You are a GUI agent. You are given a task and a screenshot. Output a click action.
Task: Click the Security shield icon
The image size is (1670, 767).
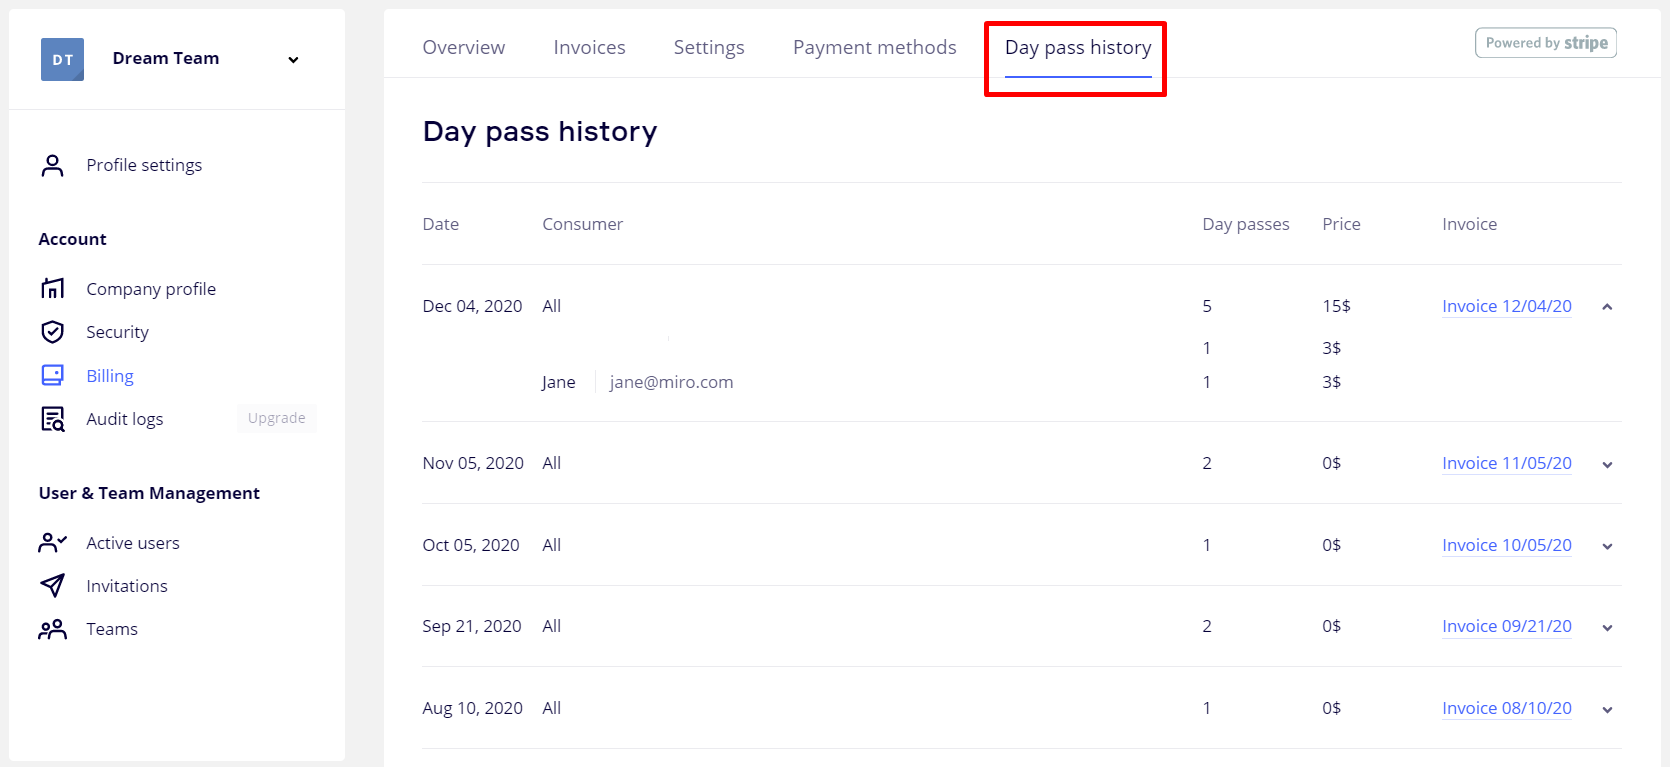coord(52,332)
